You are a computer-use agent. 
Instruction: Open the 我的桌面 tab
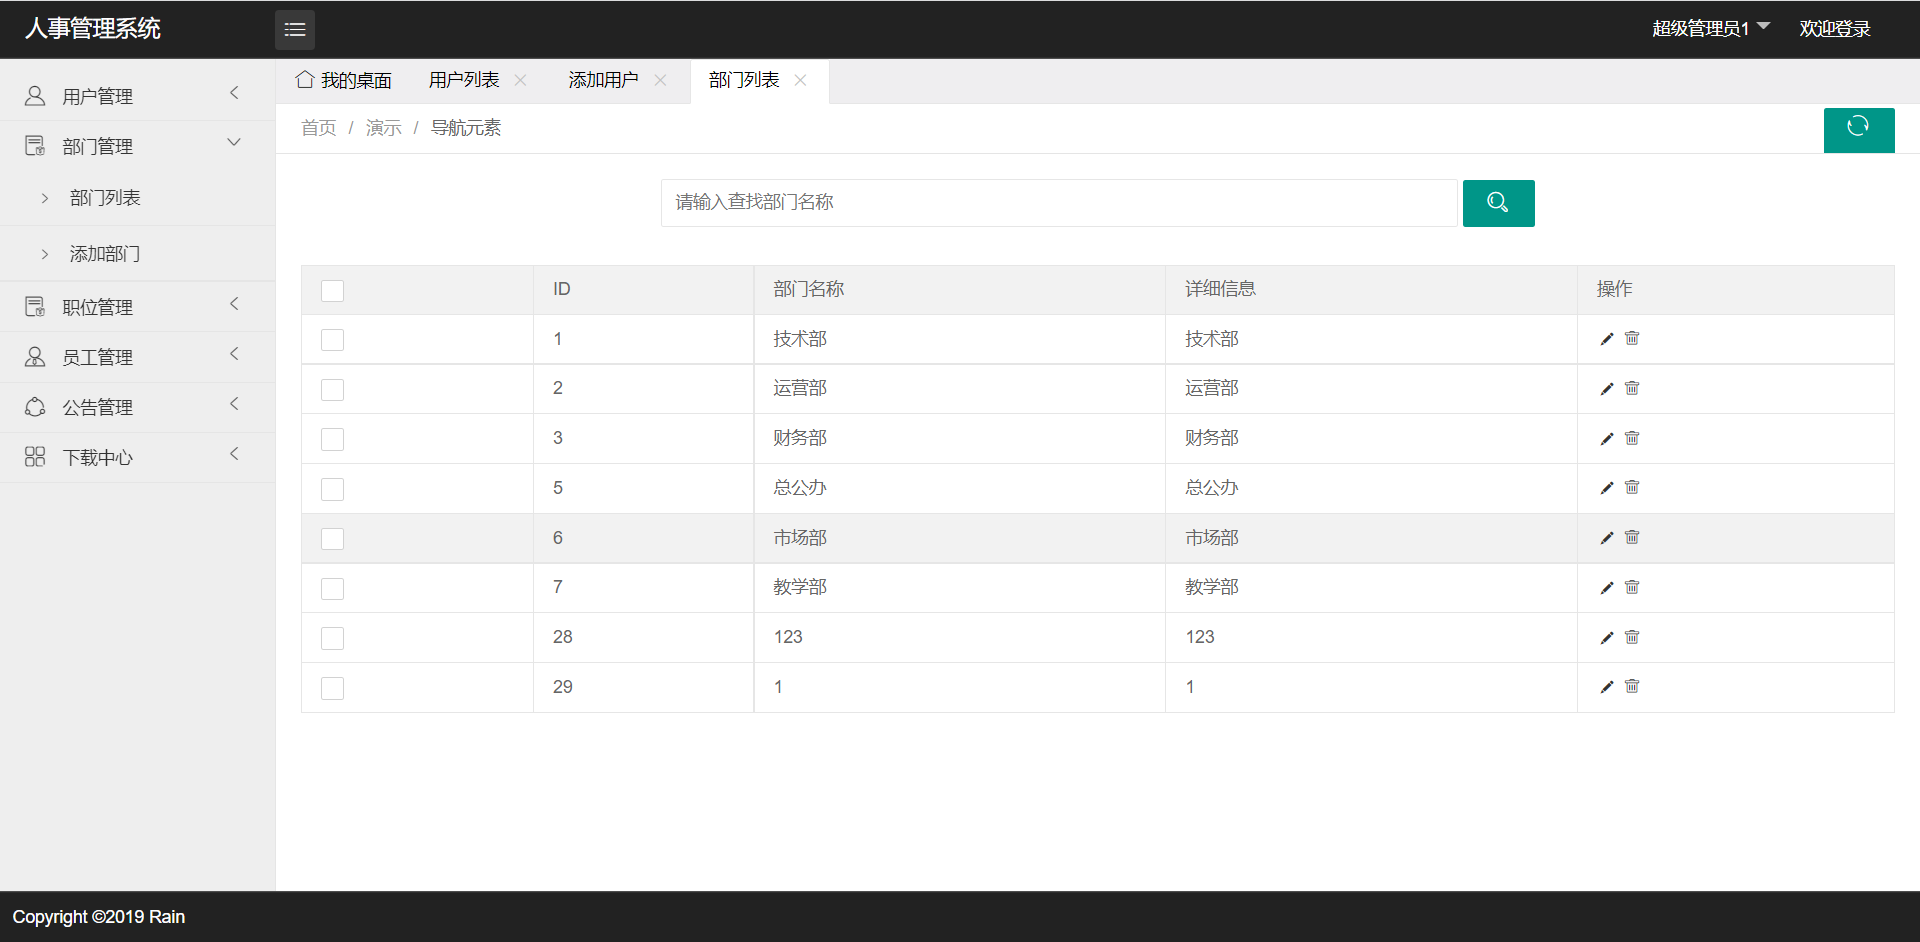(344, 80)
